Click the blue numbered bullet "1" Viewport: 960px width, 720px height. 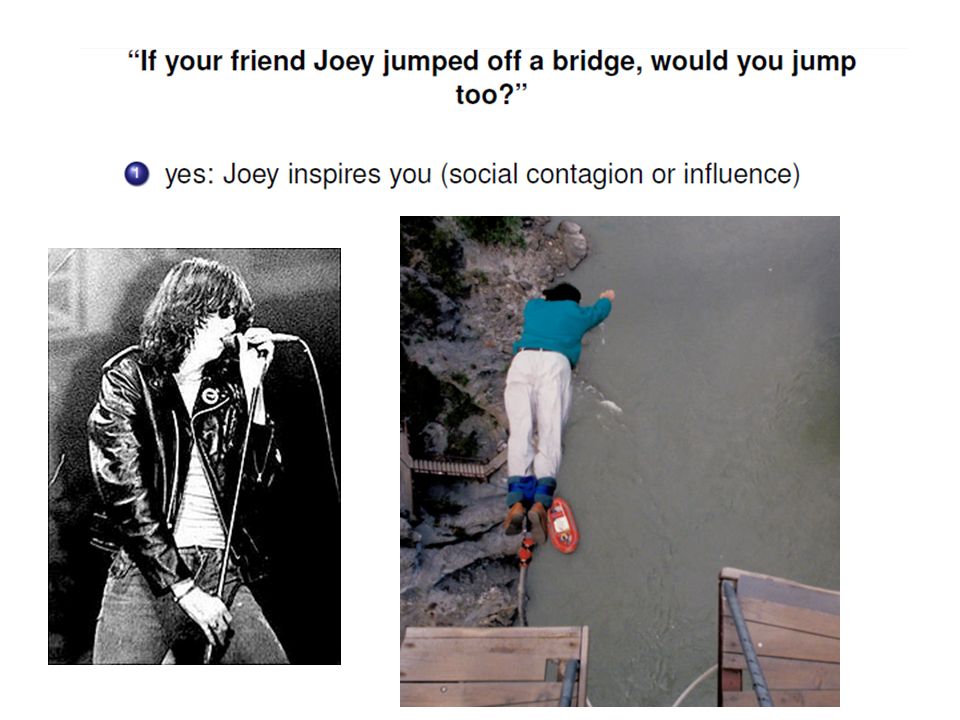point(137,174)
